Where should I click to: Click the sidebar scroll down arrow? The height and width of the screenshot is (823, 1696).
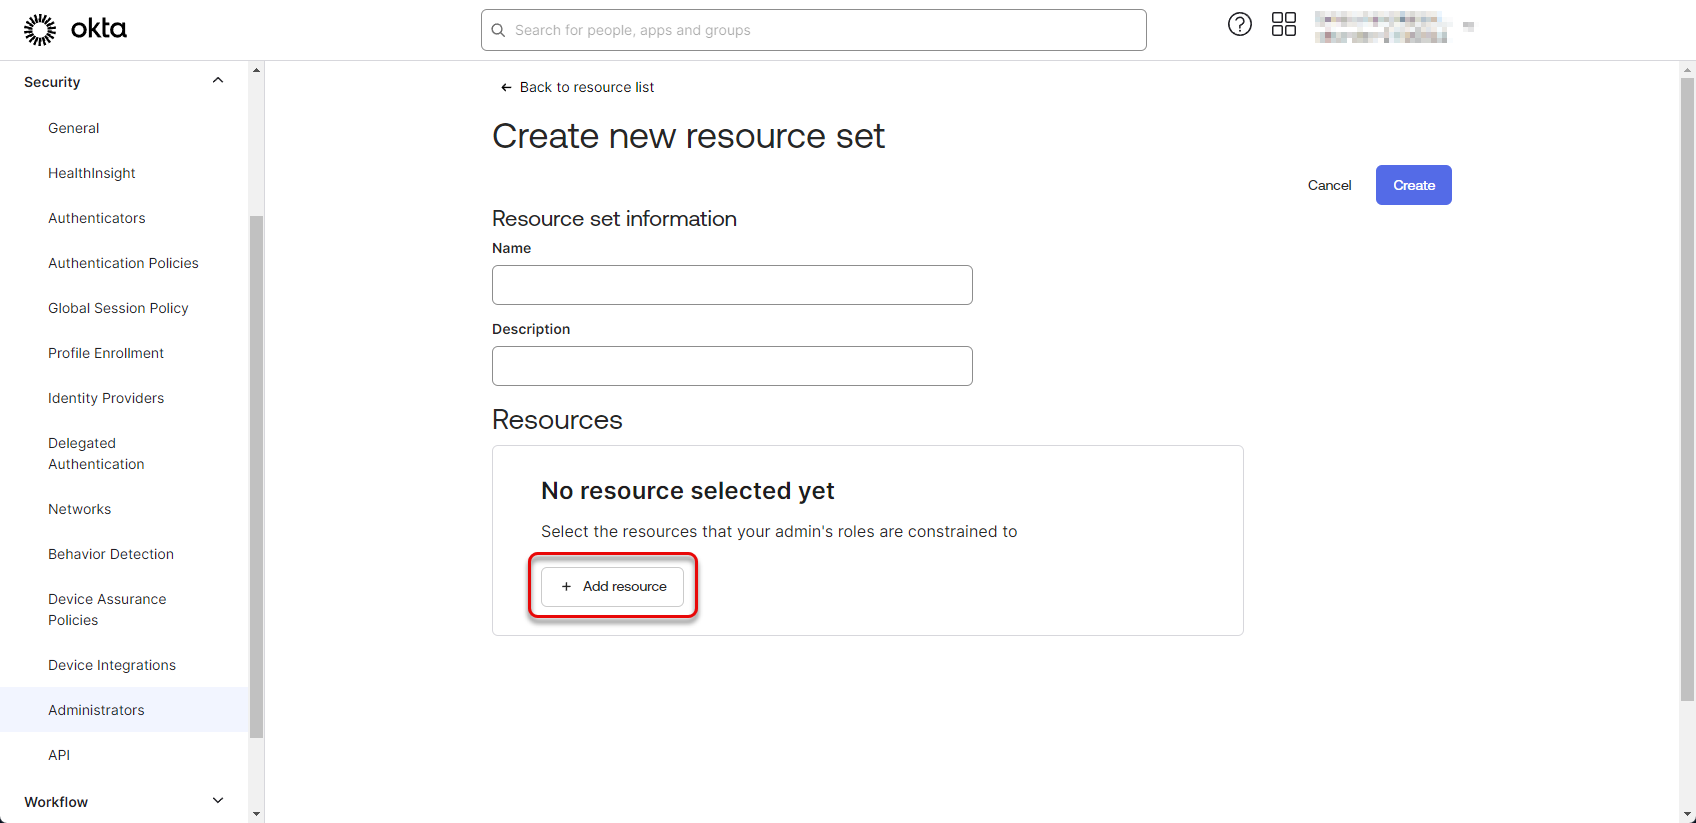click(256, 814)
